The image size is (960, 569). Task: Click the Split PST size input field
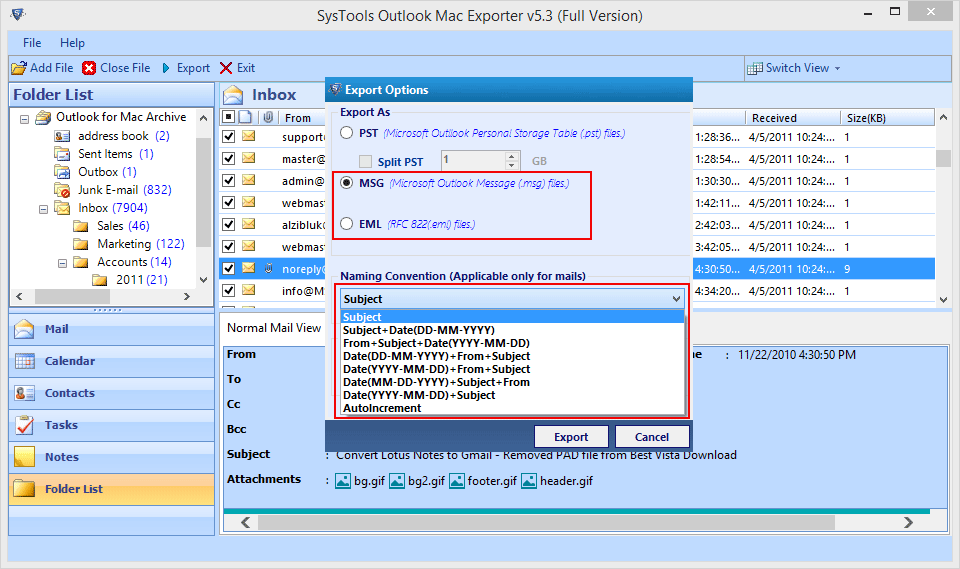coord(473,161)
